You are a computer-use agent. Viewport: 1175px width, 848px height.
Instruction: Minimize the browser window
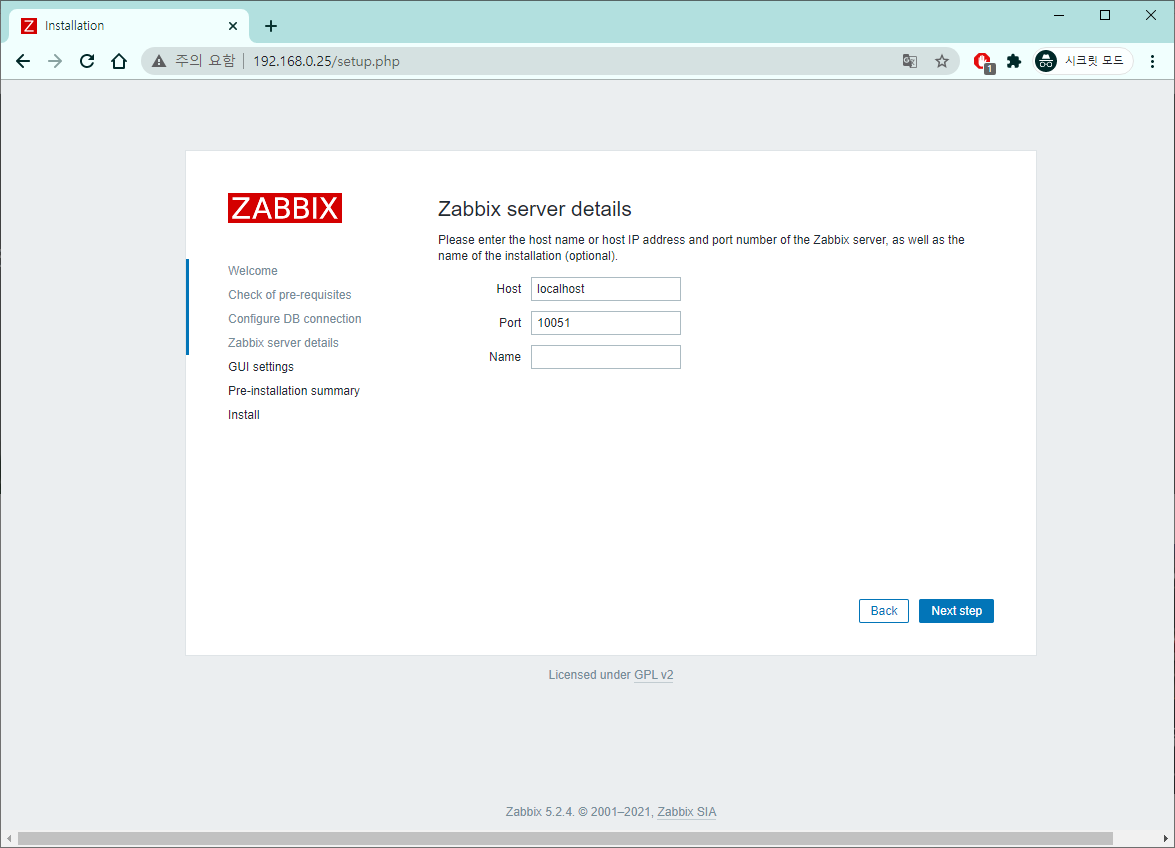pos(1059,16)
